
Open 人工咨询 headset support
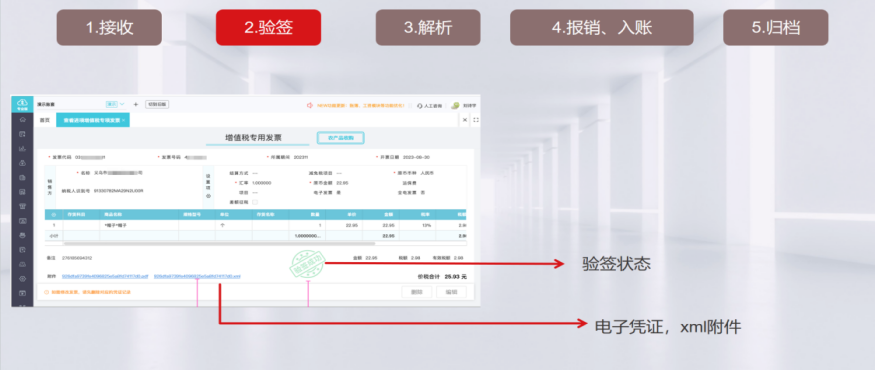(x=429, y=105)
